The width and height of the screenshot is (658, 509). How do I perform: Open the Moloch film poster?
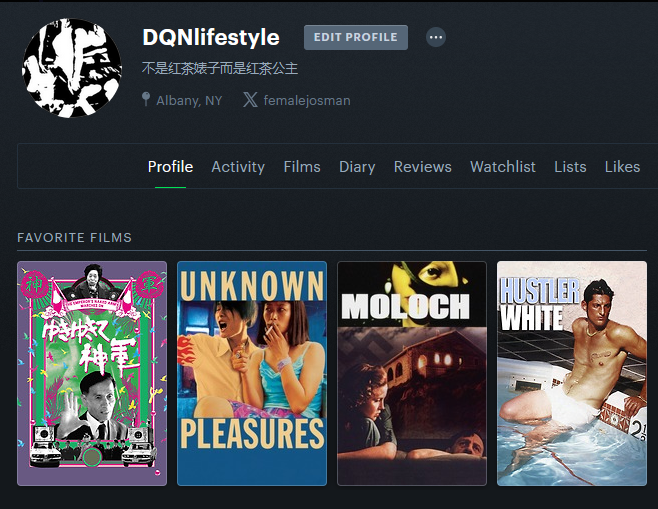[x=412, y=373]
